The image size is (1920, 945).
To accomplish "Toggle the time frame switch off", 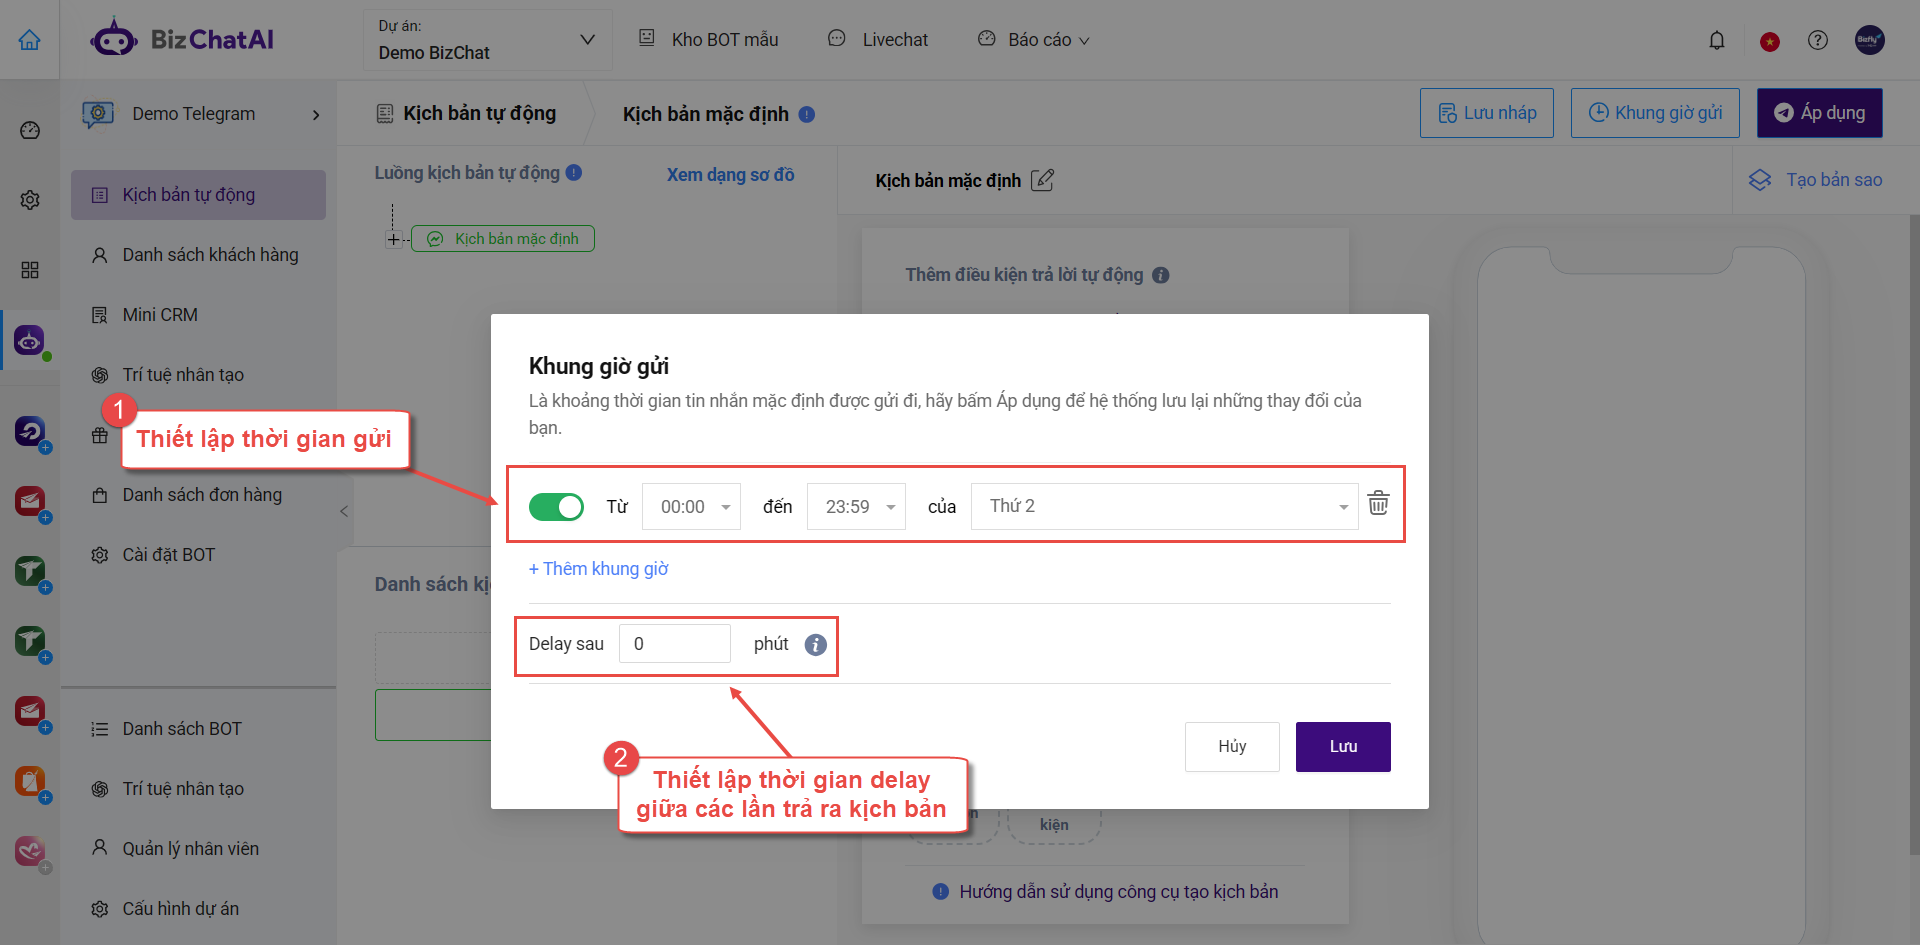I will pyautogui.click(x=556, y=507).
